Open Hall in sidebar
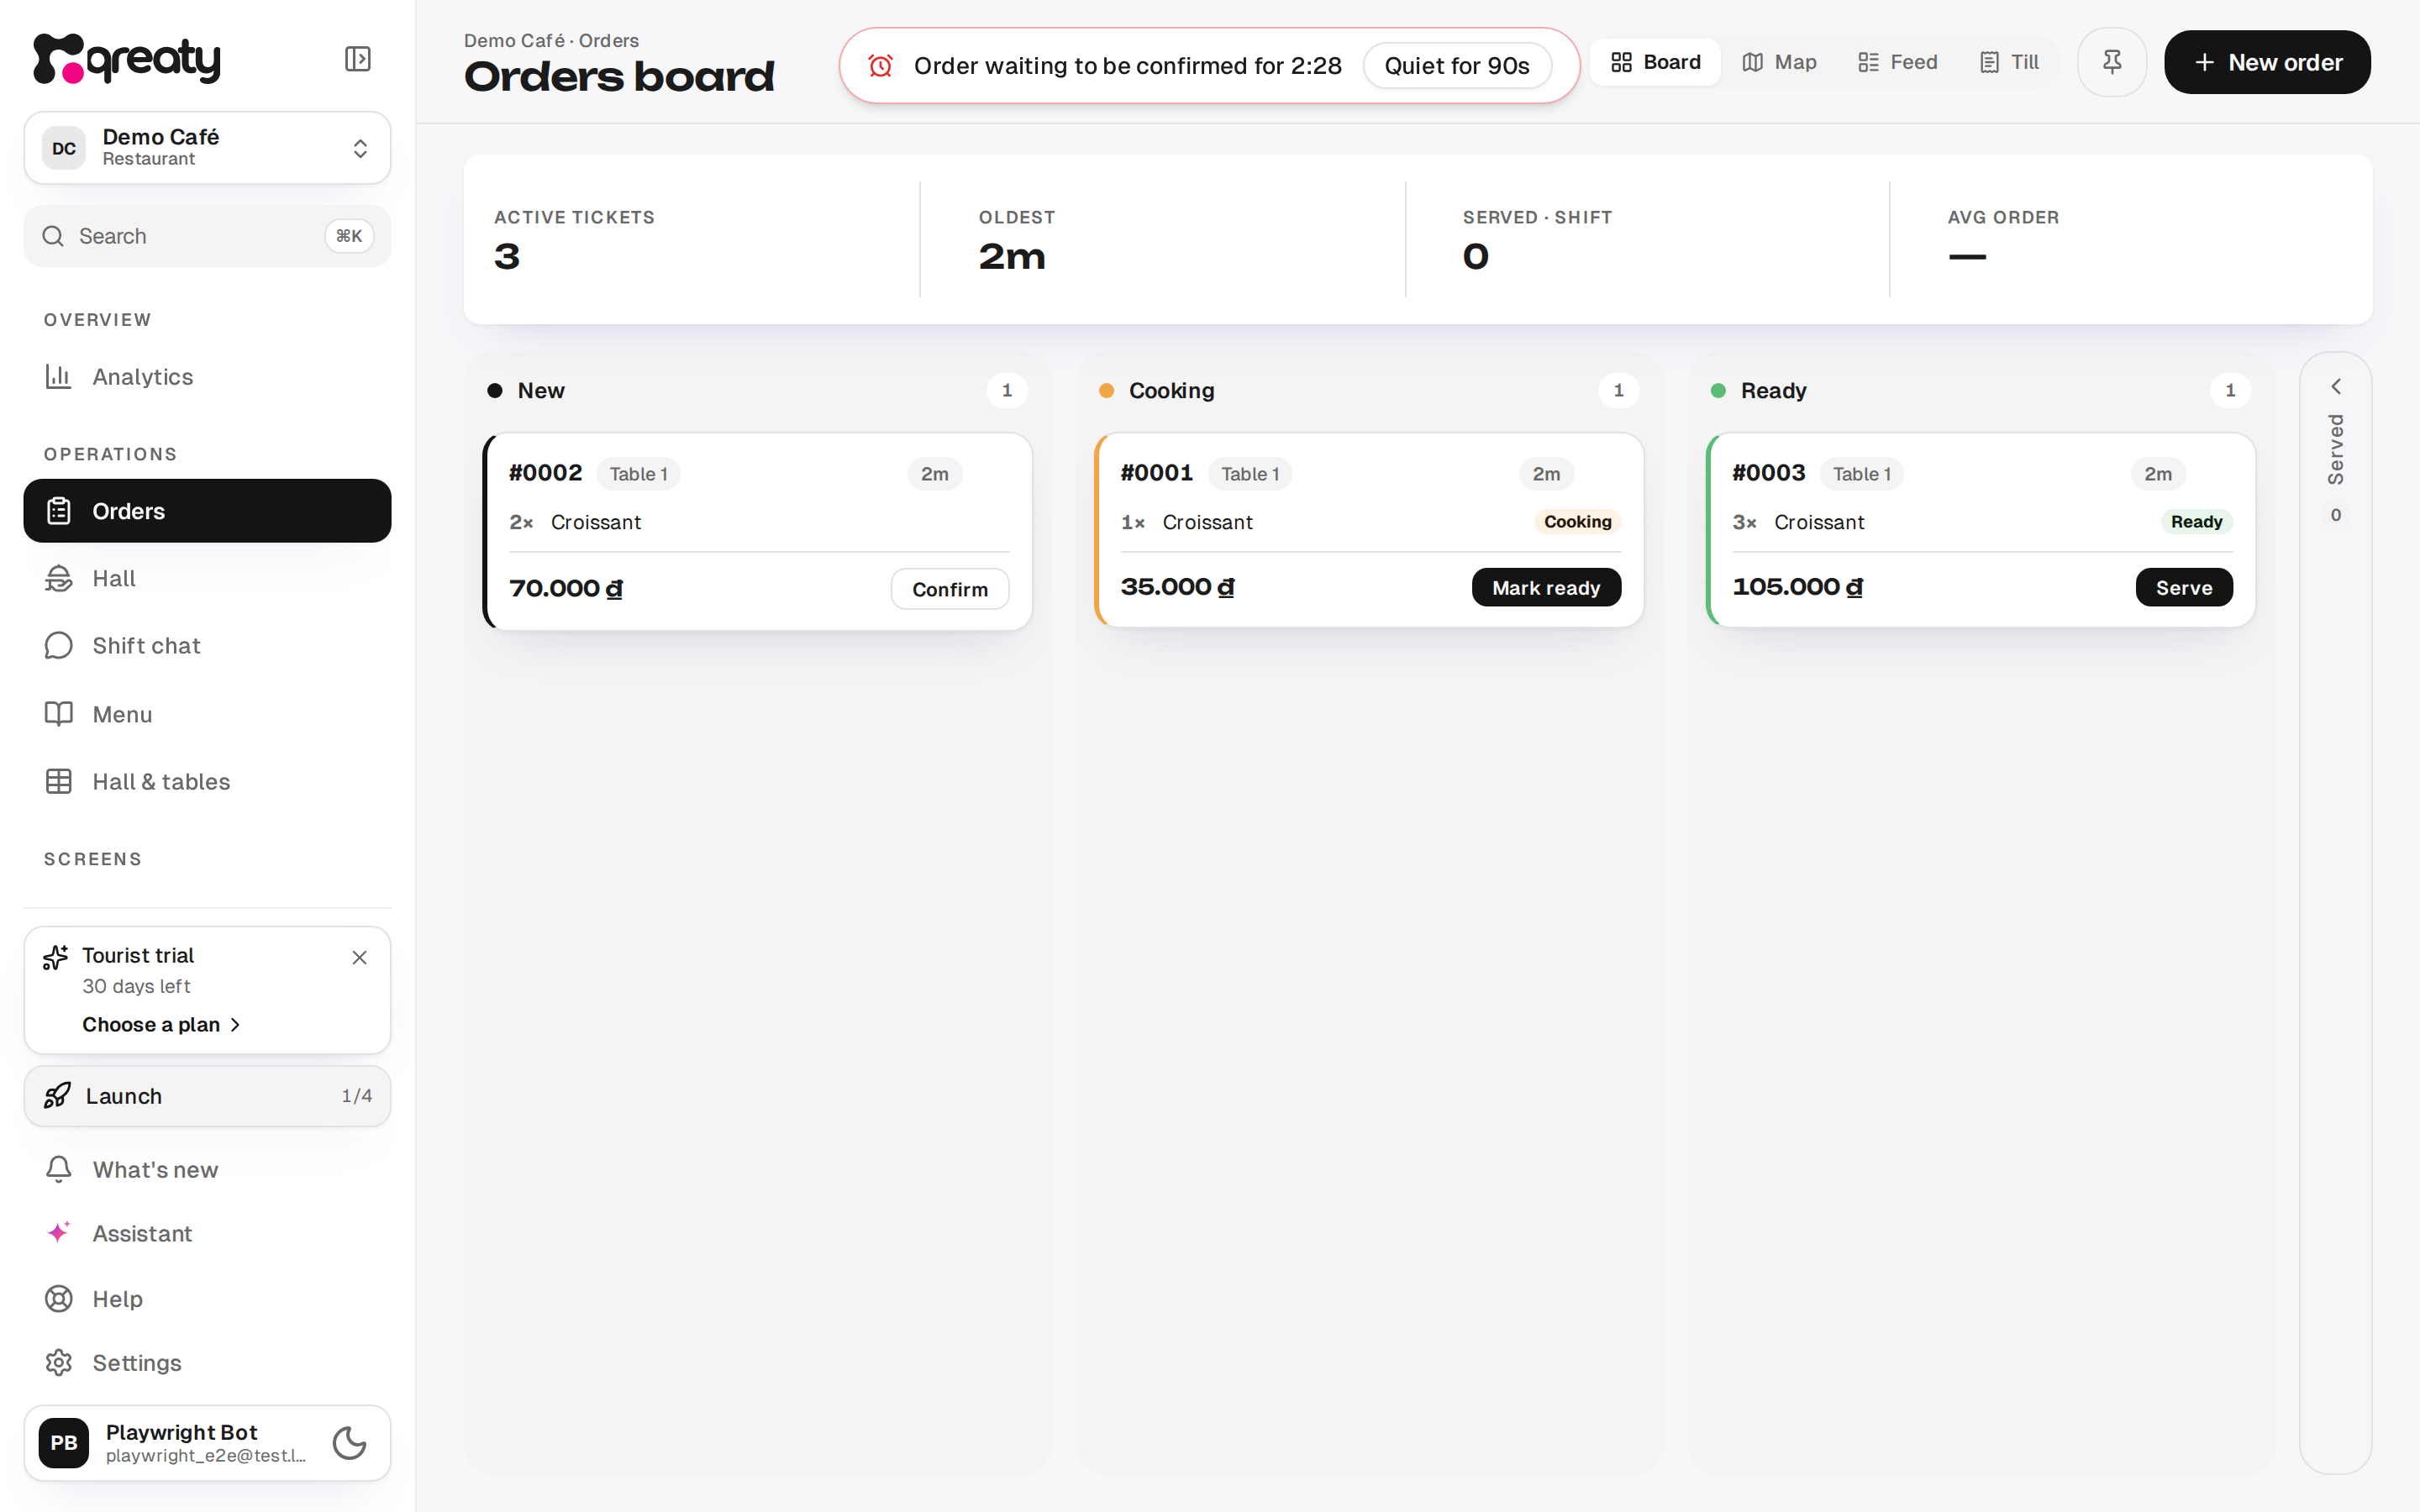Screen dimensions: 2420x1512 pyautogui.click(x=207, y=578)
